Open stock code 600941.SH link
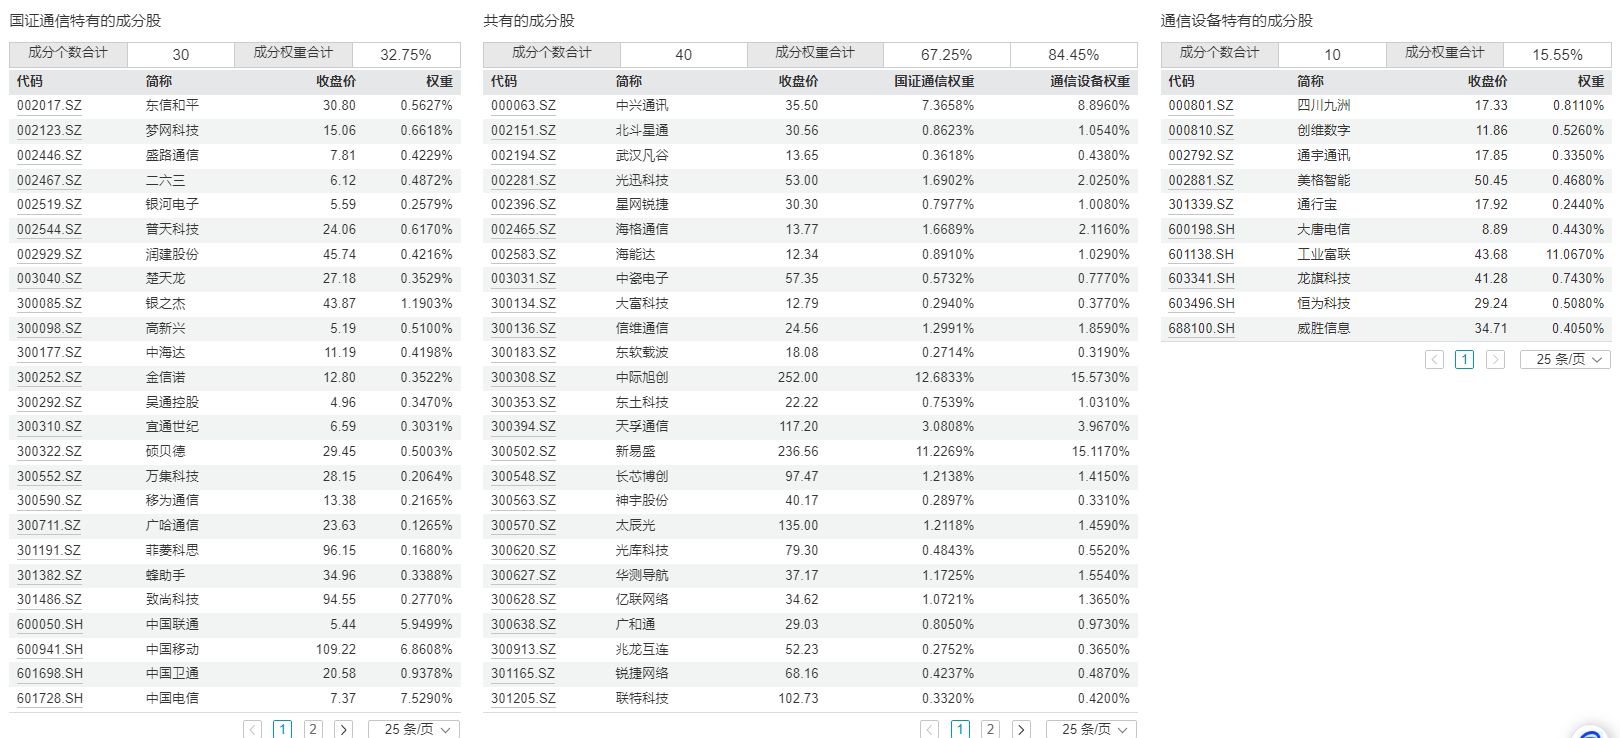Screen dimensions: 1620x738 (x=50, y=649)
